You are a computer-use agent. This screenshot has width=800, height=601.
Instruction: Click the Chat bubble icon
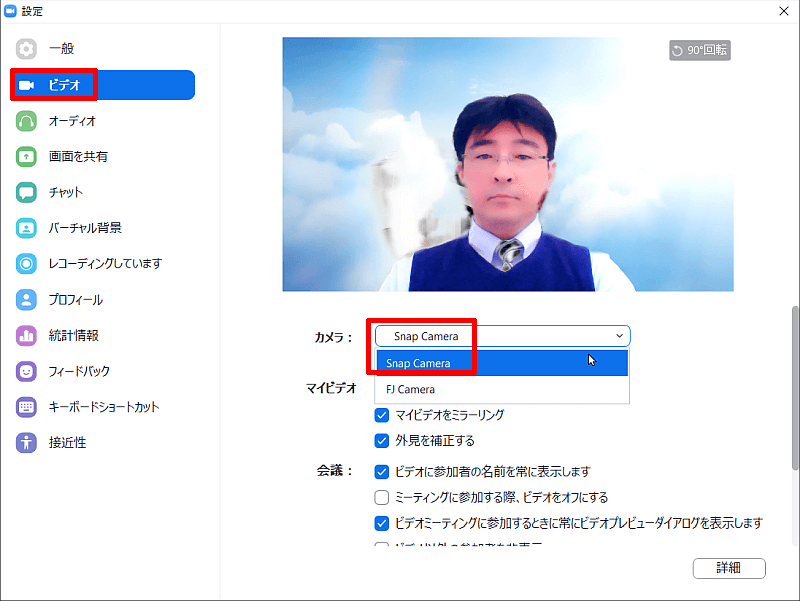click(x=26, y=193)
